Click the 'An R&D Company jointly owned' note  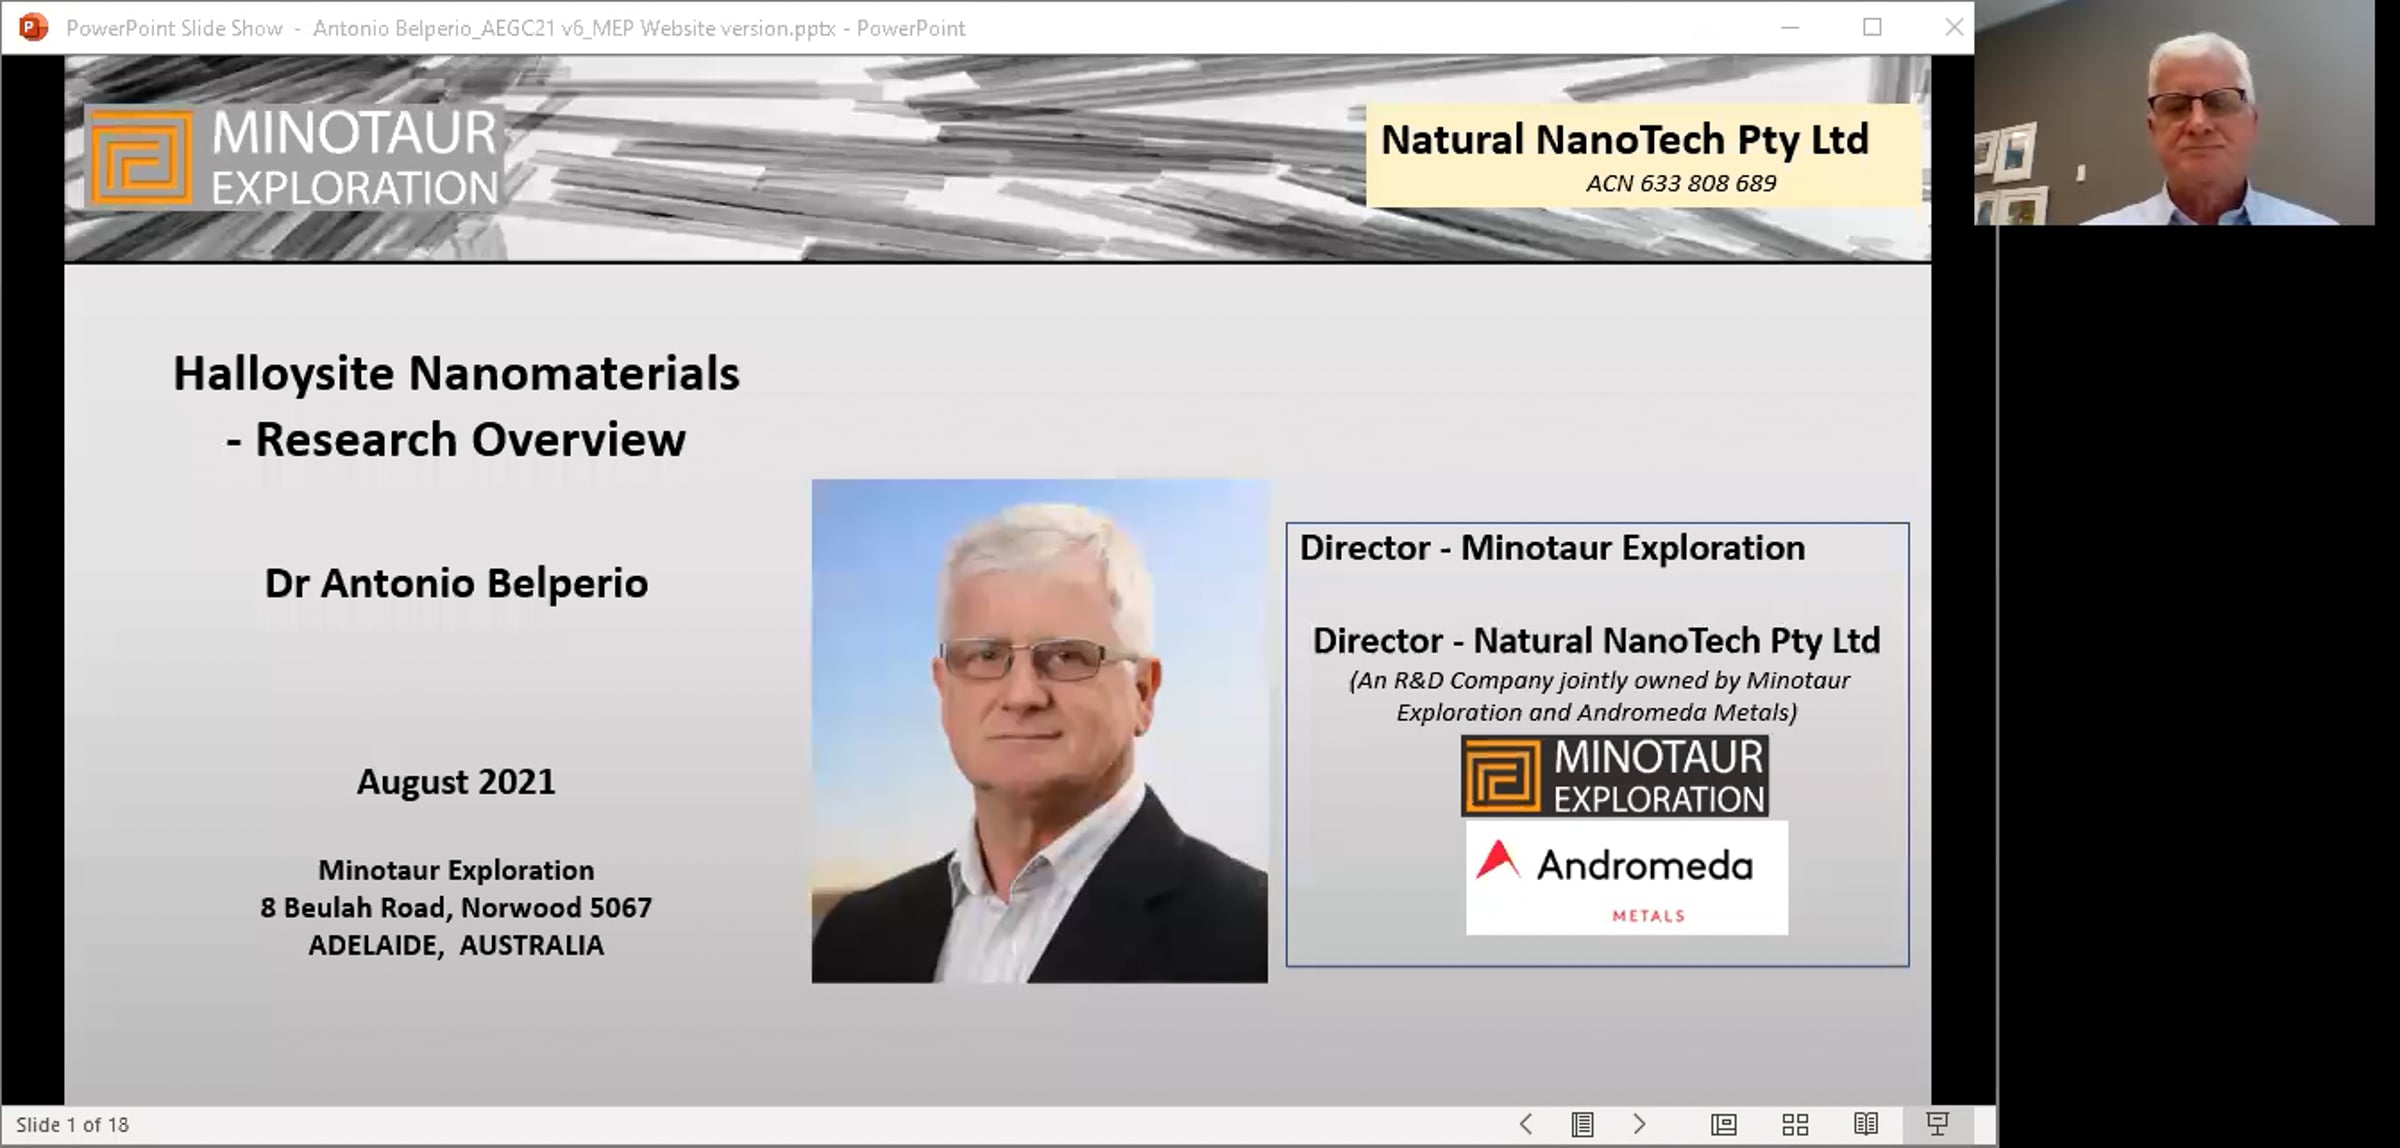[x=1598, y=696]
